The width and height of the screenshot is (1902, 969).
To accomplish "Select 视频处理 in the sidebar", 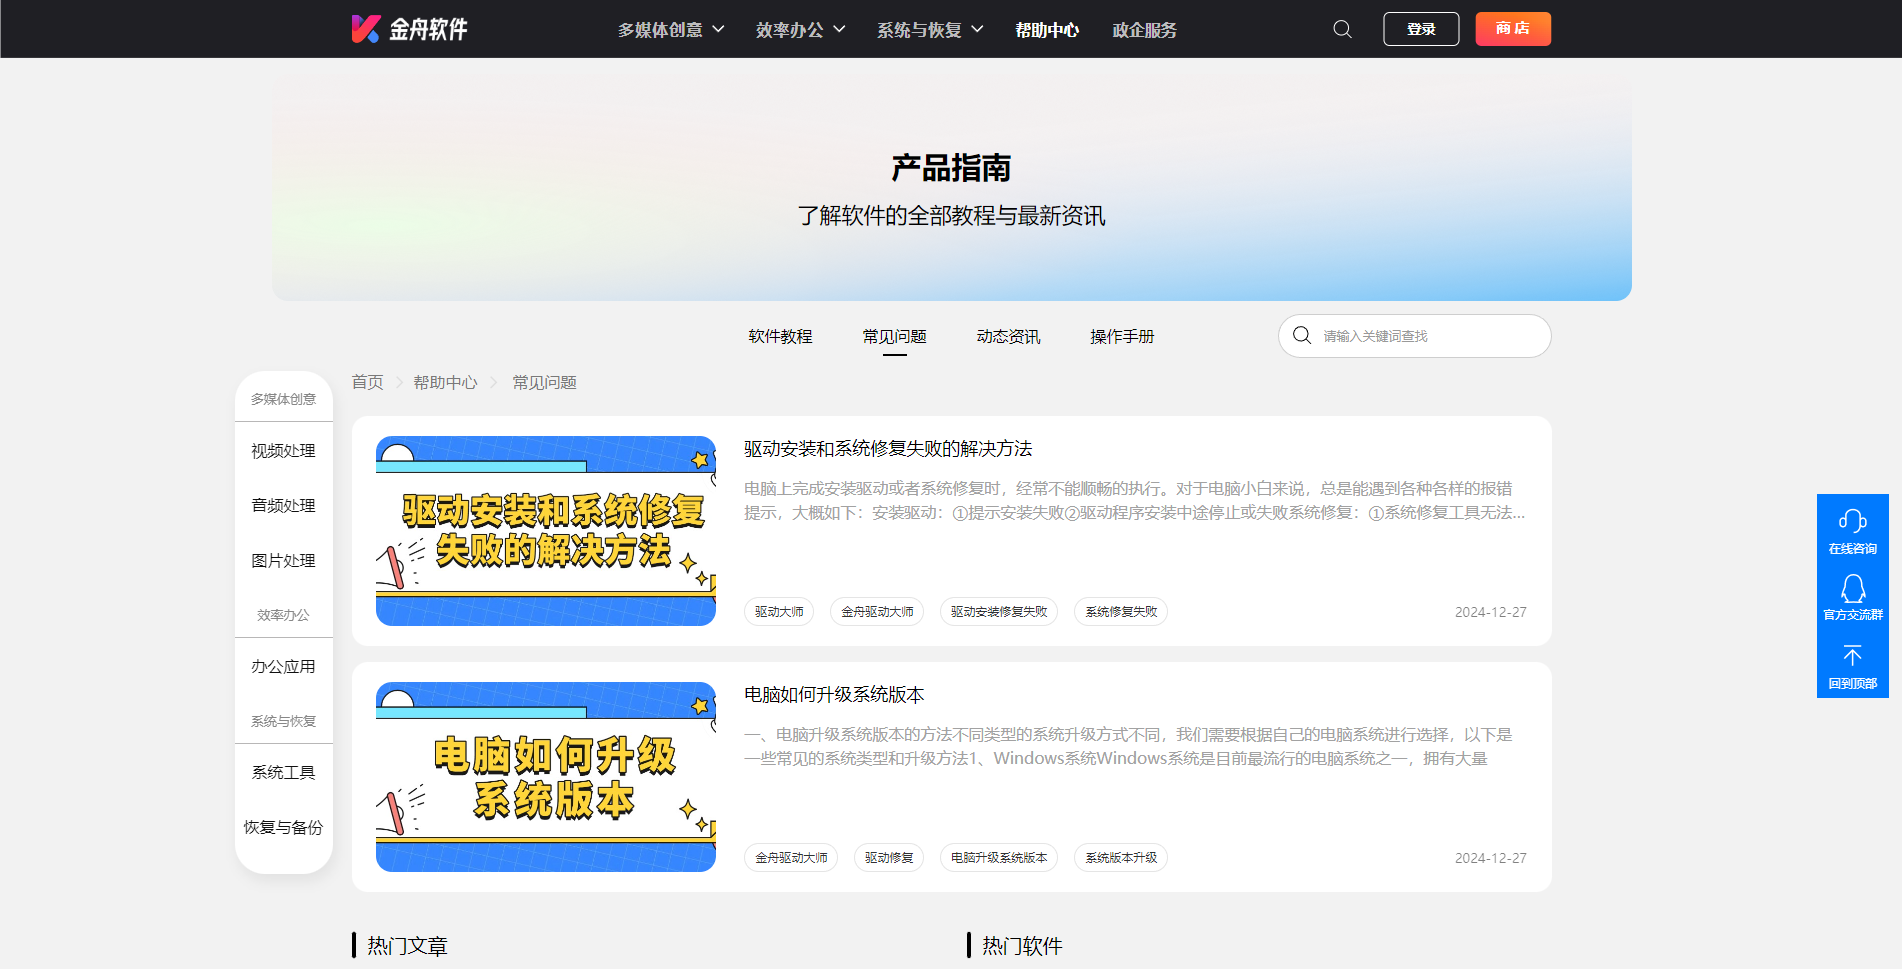I will point(283,451).
